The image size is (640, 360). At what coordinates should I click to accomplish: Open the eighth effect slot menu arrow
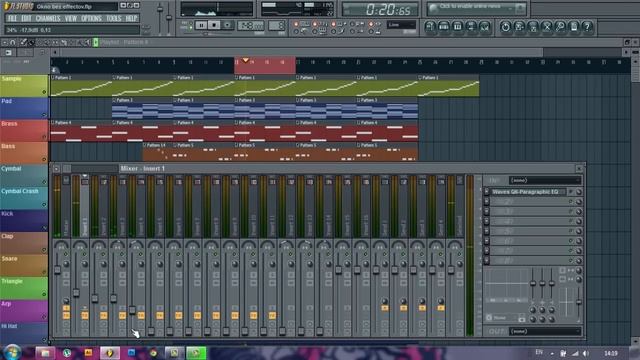pos(487,260)
